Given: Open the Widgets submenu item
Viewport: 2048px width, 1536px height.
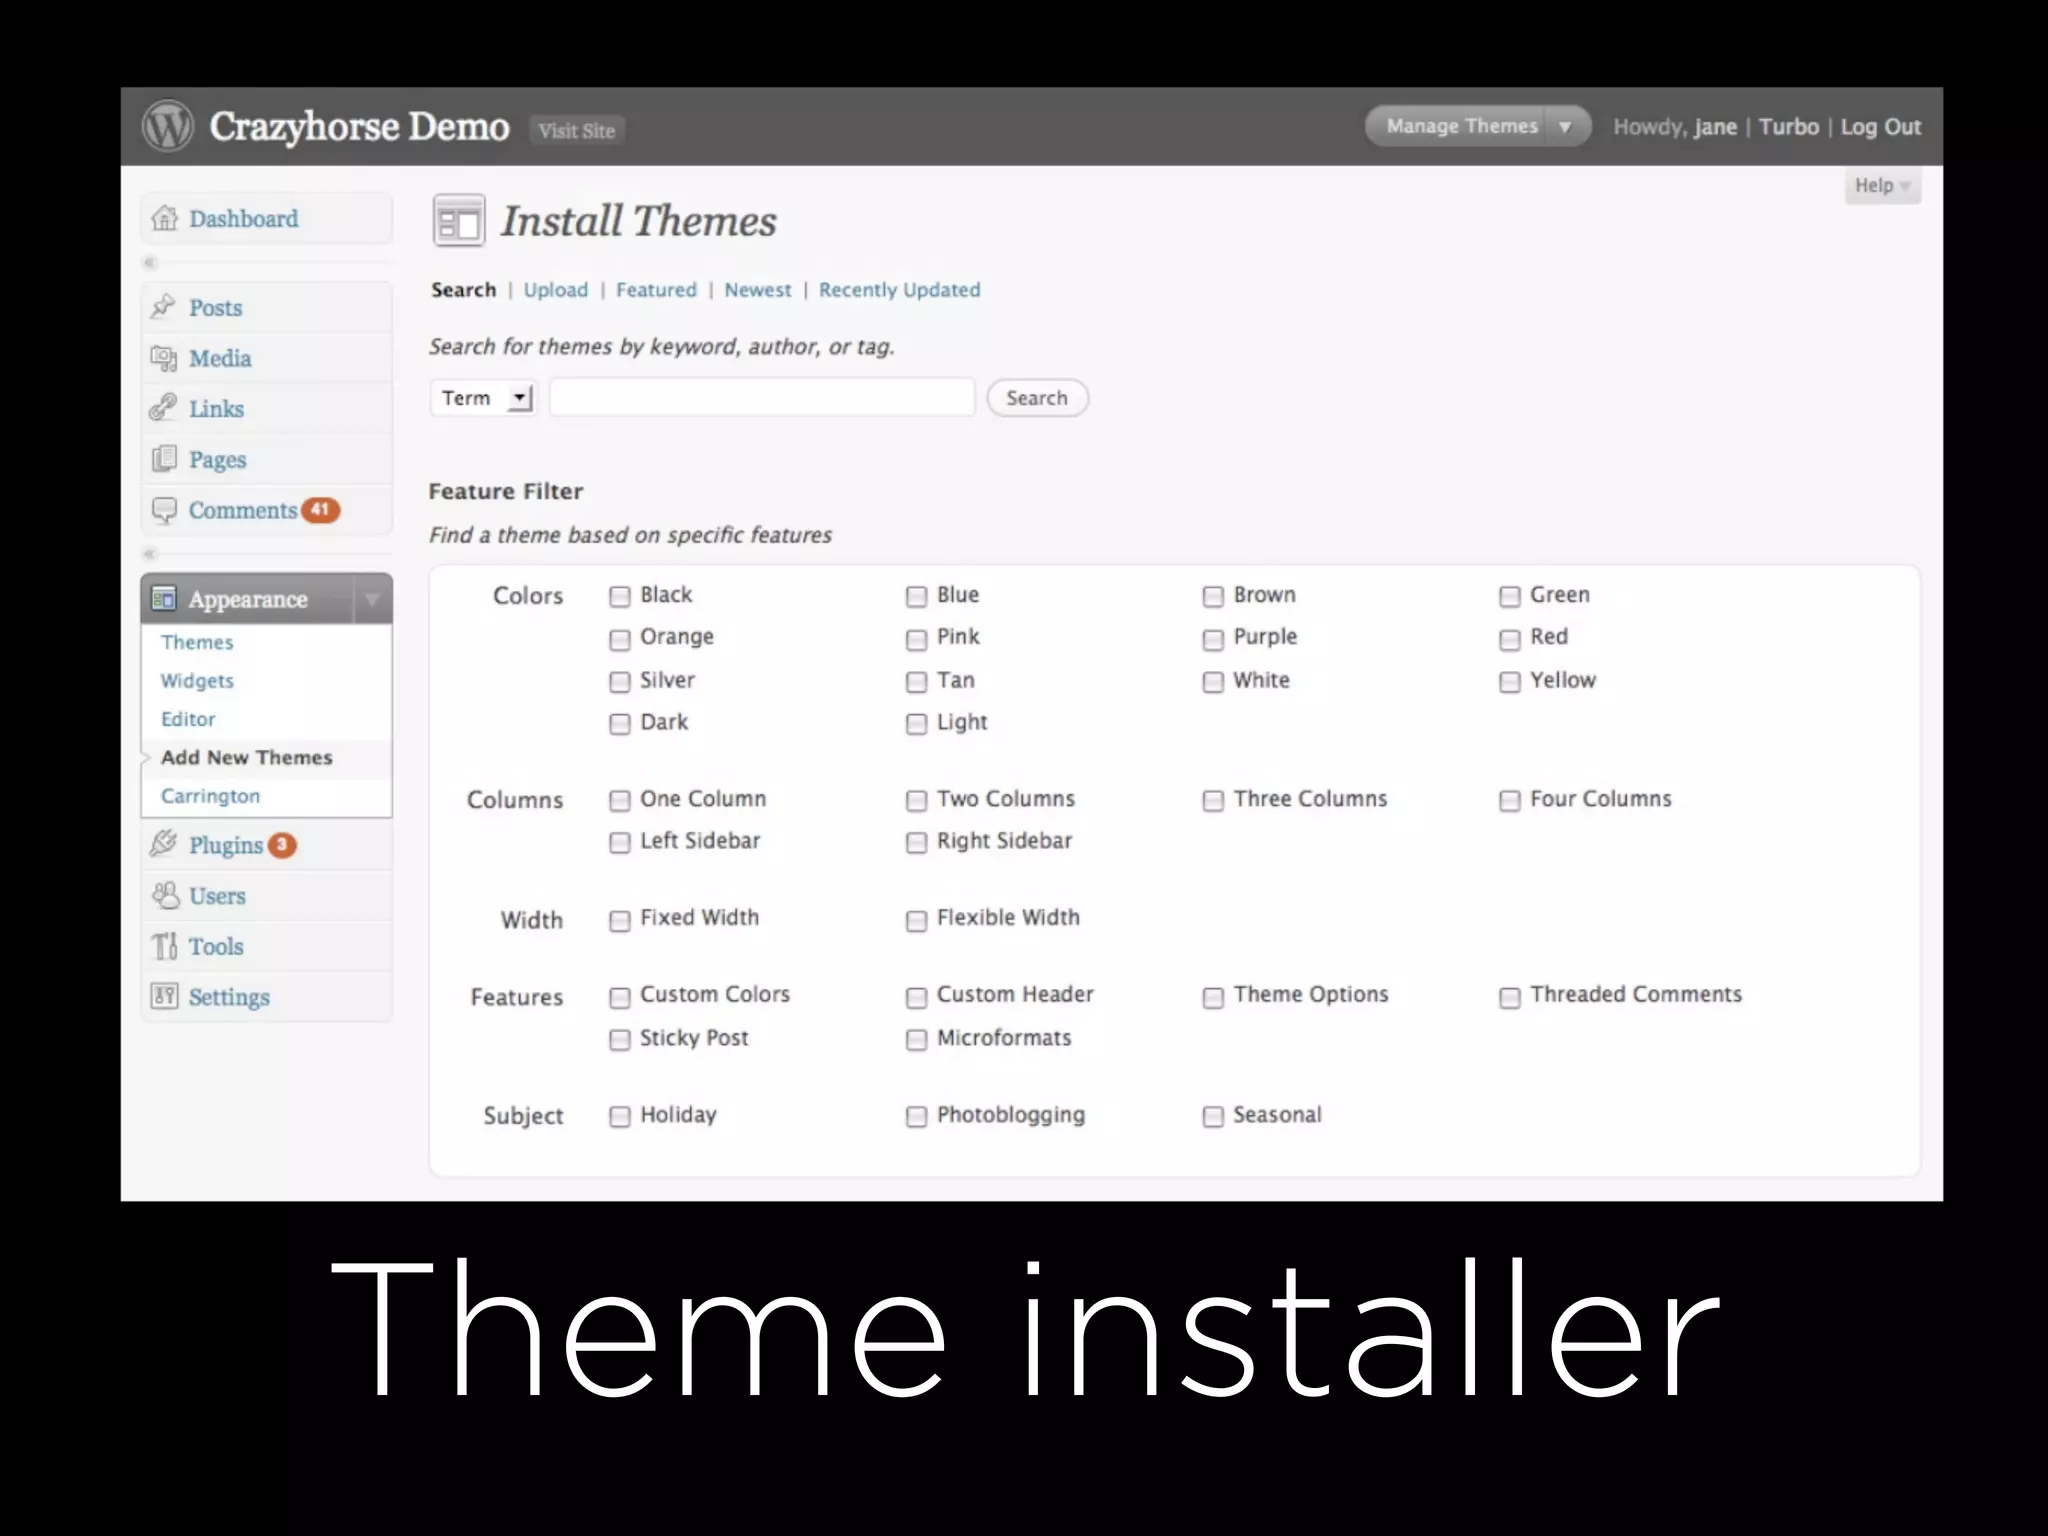Looking at the screenshot, I should point(197,681).
